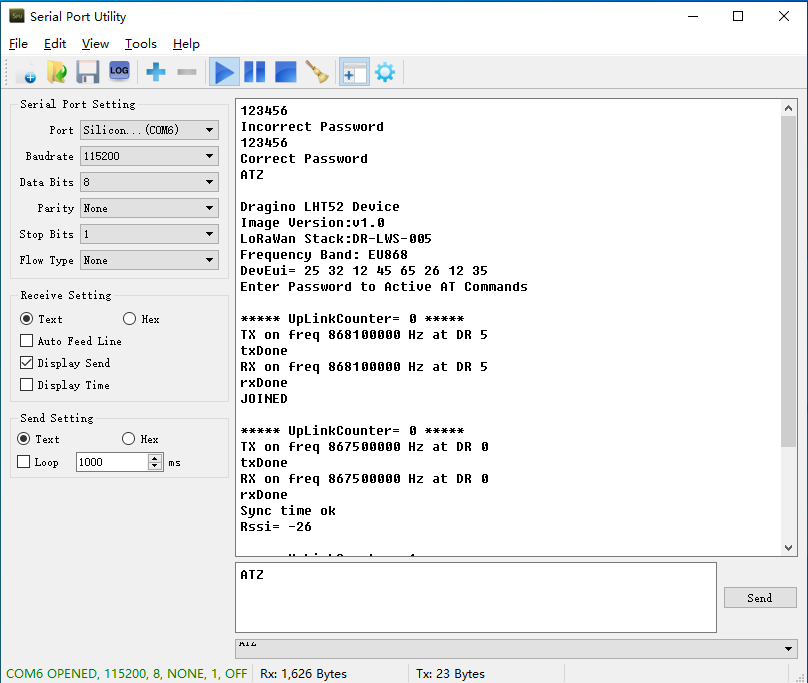Click the 'LoRaWan Stack:DR-LWS-005' line

pyautogui.click(x=336, y=239)
